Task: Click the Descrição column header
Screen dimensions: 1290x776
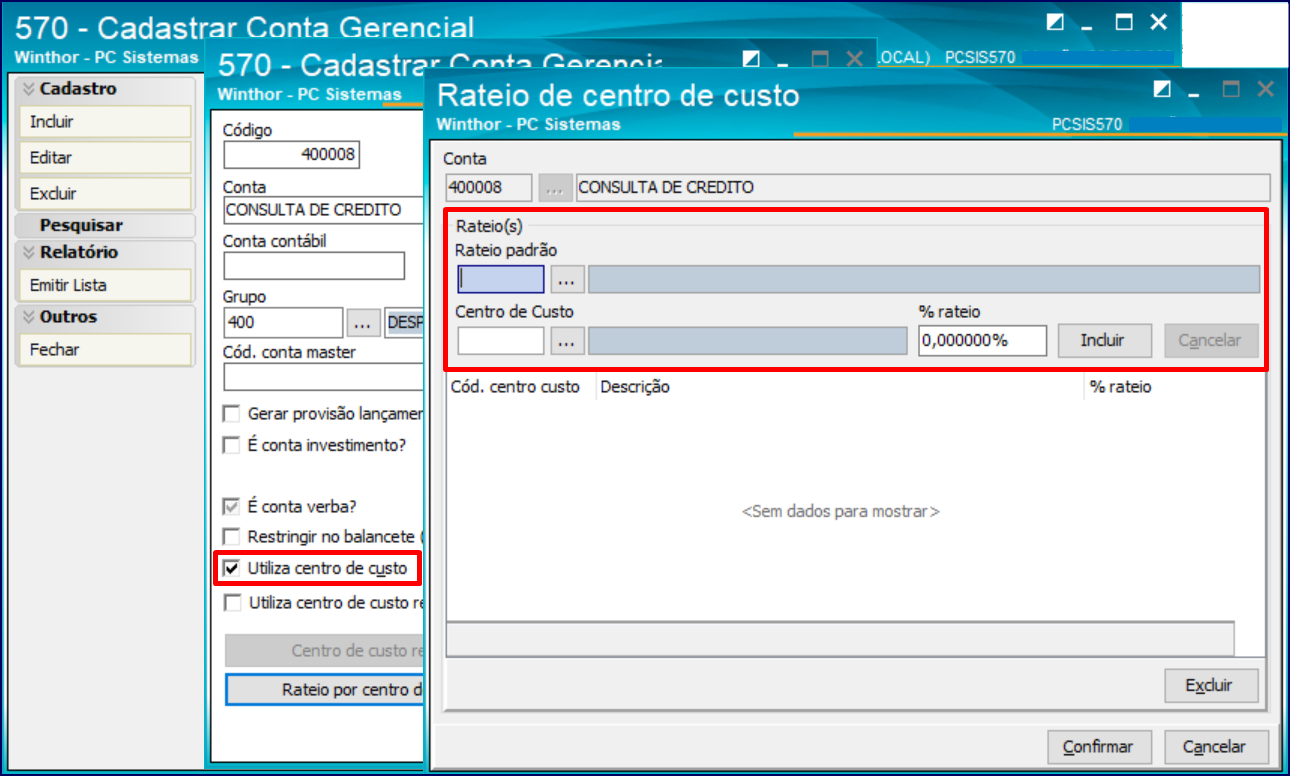Action: pyautogui.click(x=840, y=387)
